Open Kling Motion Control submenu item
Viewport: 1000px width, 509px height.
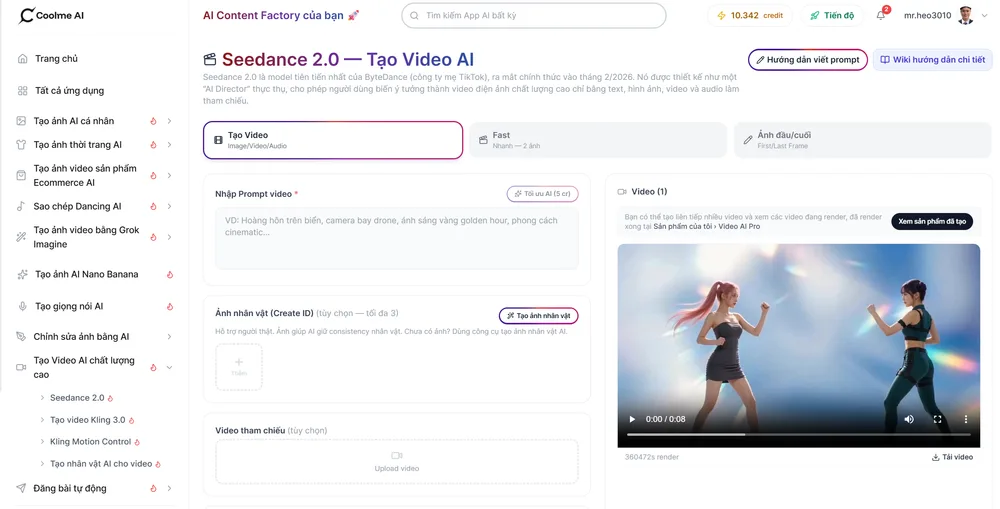coord(91,441)
